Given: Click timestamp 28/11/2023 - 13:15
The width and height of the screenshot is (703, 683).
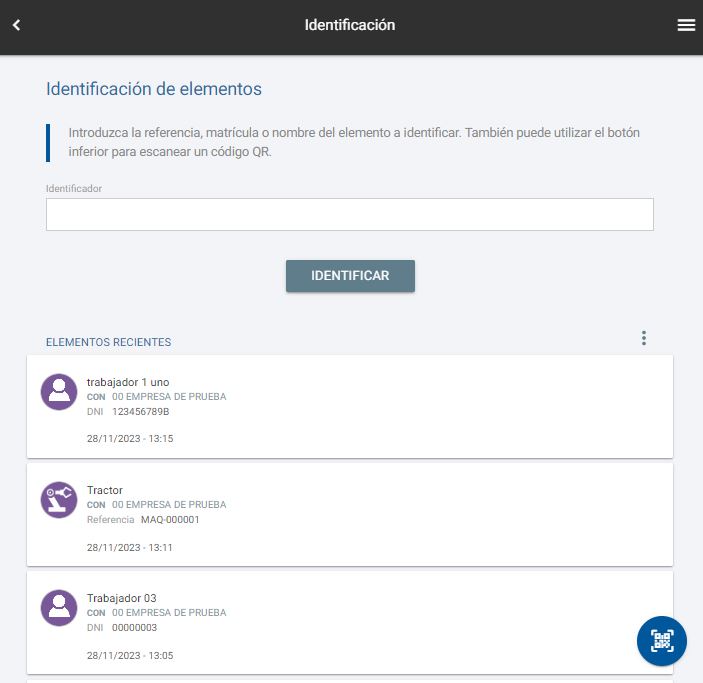Looking at the screenshot, I should click(x=130, y=439).
